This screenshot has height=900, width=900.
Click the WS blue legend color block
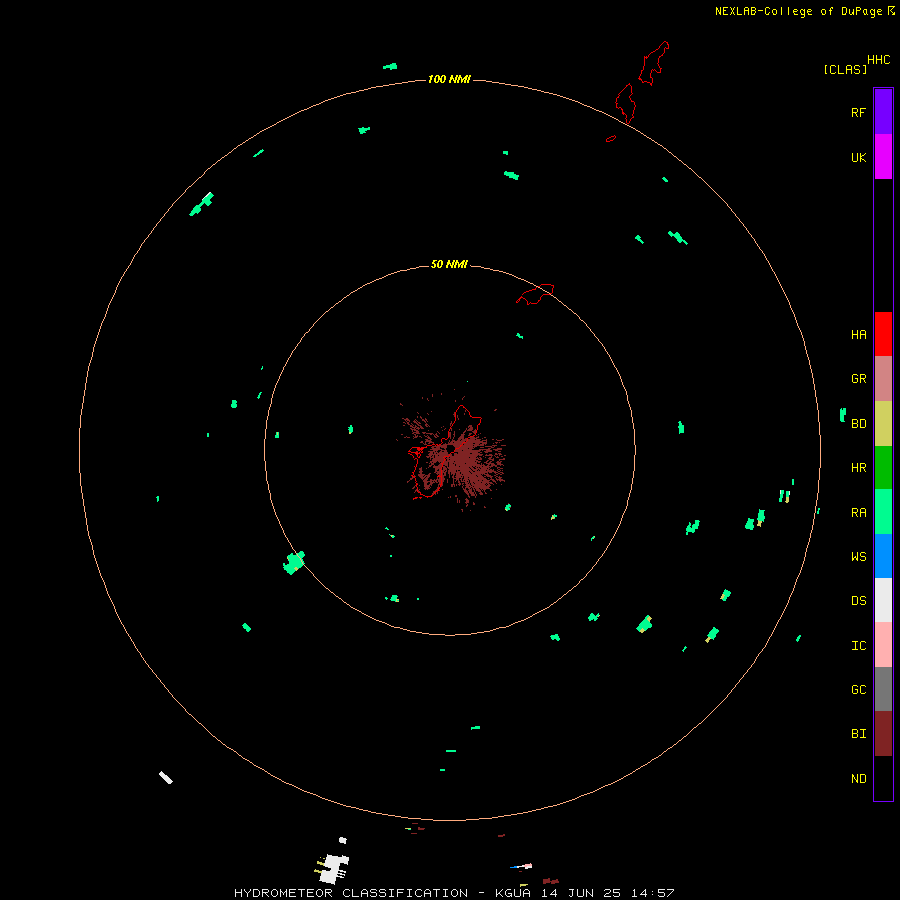pos(883,556)
